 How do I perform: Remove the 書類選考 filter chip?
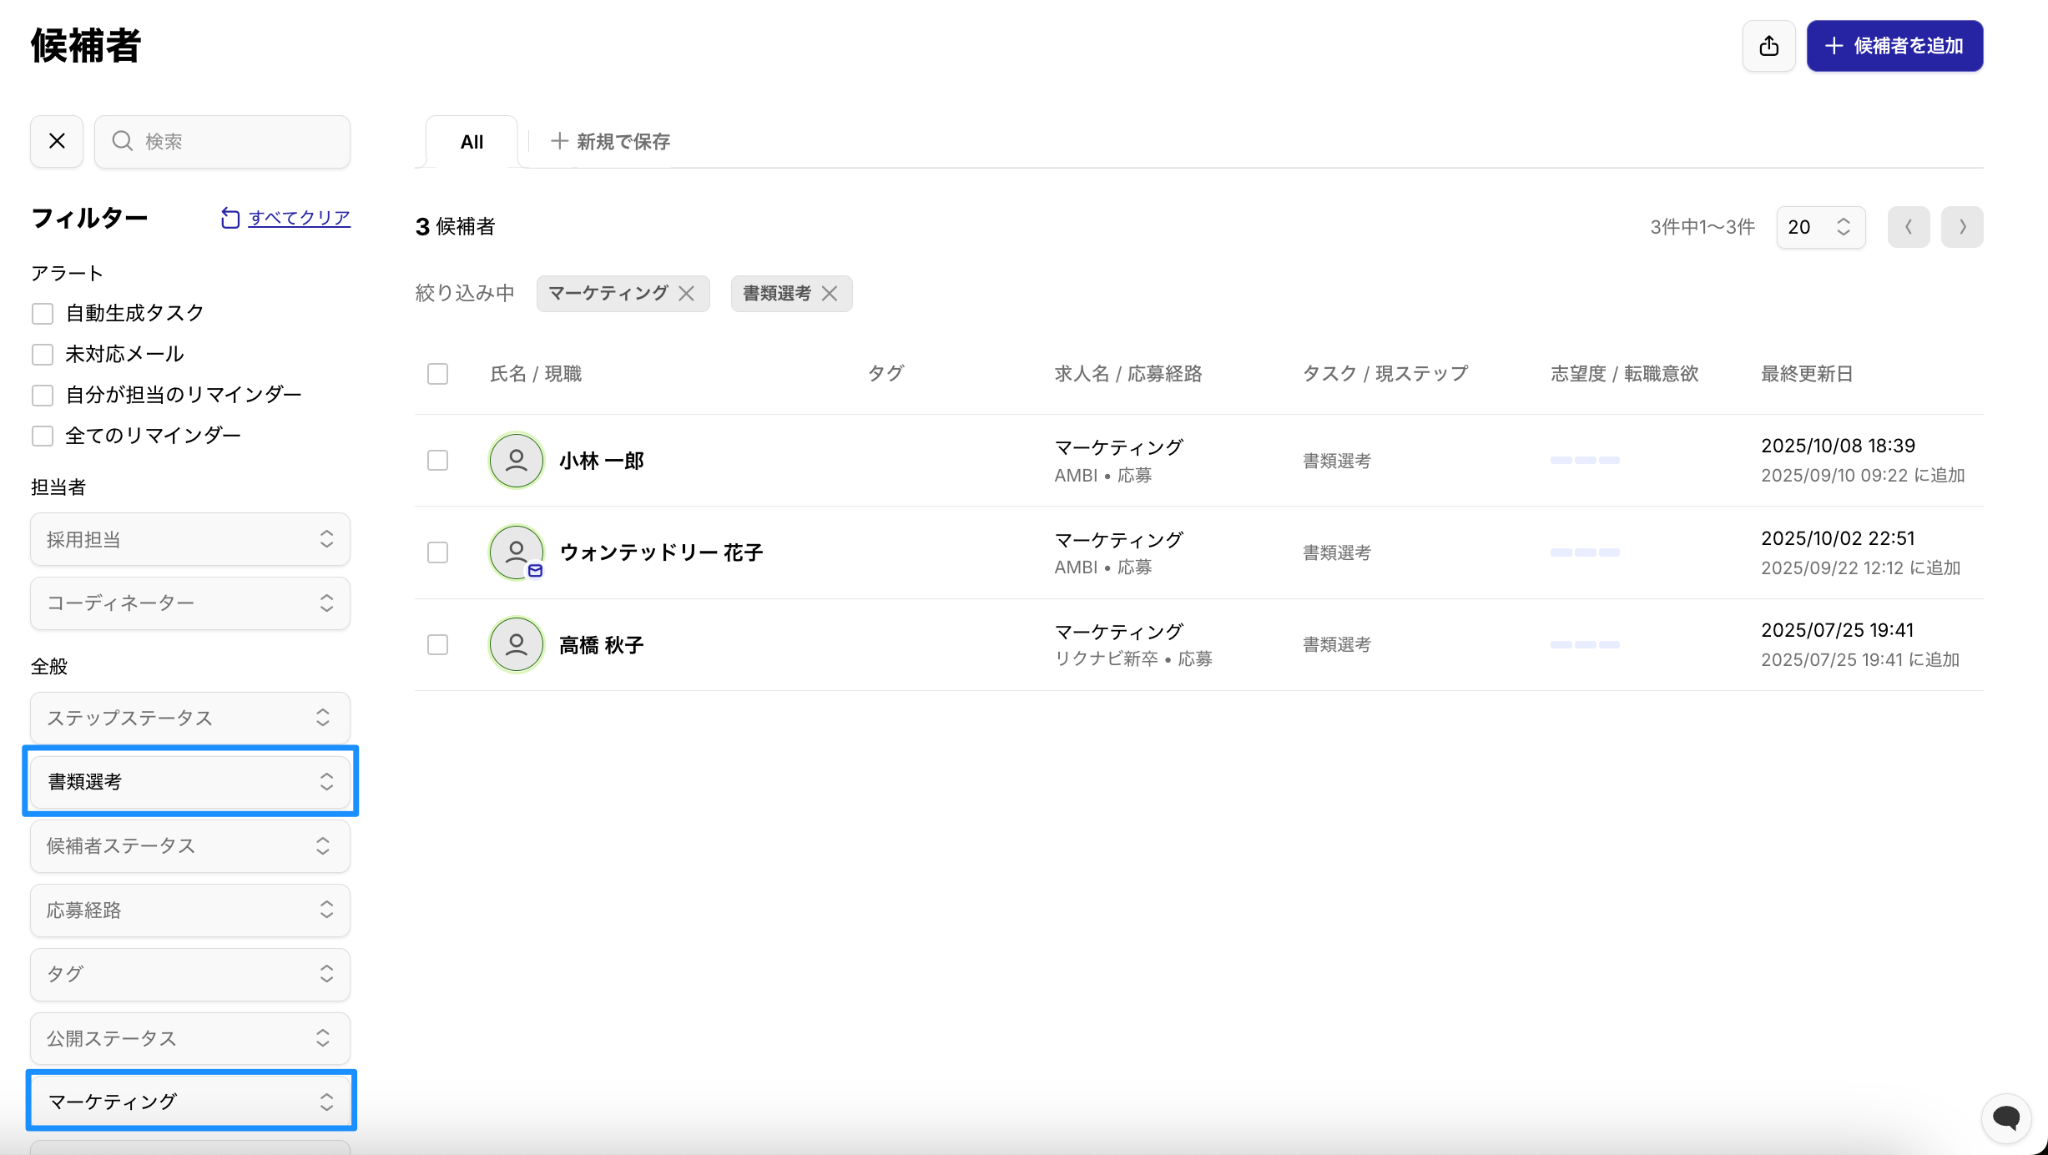click(x=829, y=293)
